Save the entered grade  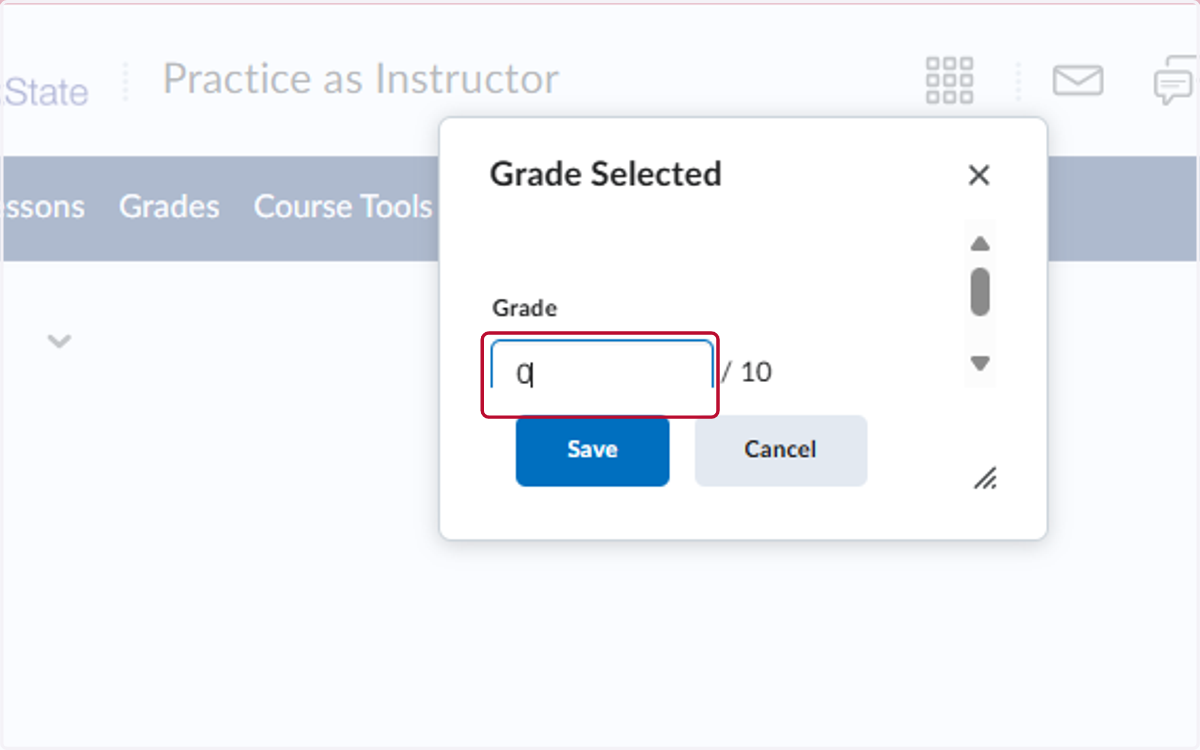point(592,450)
